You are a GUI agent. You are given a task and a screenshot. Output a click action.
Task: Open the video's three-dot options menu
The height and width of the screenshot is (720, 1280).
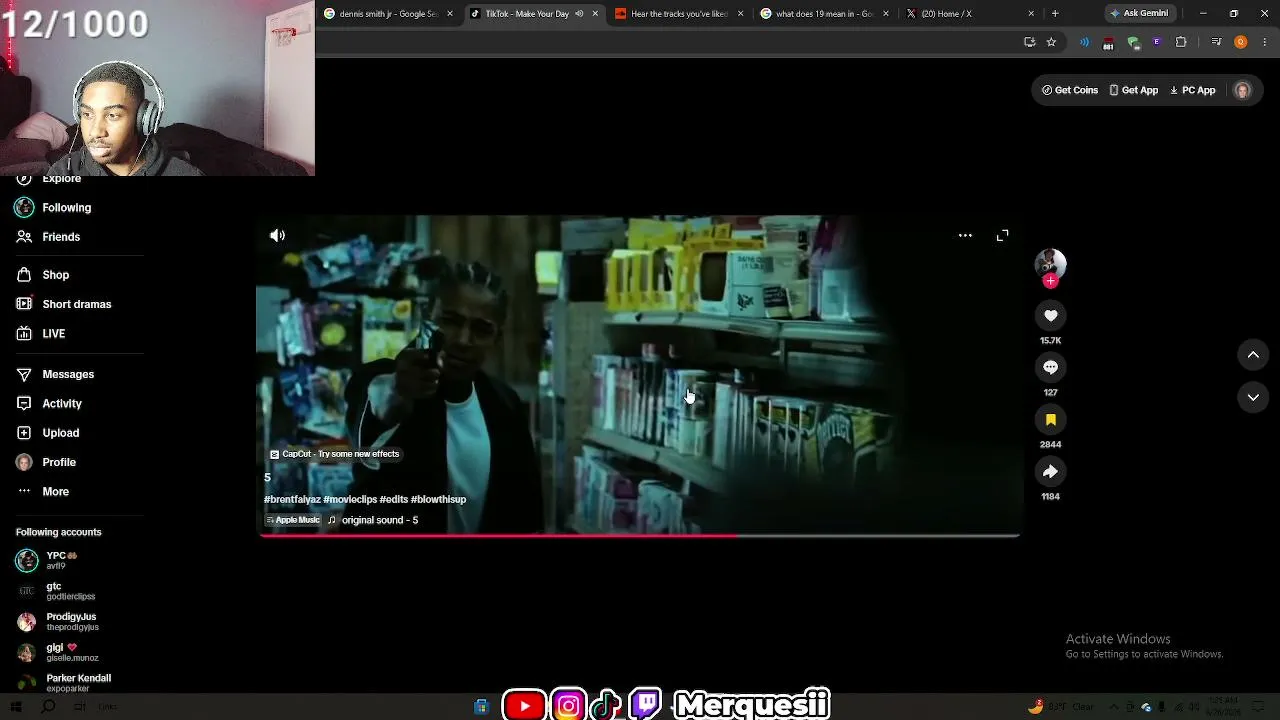point(965,236)
